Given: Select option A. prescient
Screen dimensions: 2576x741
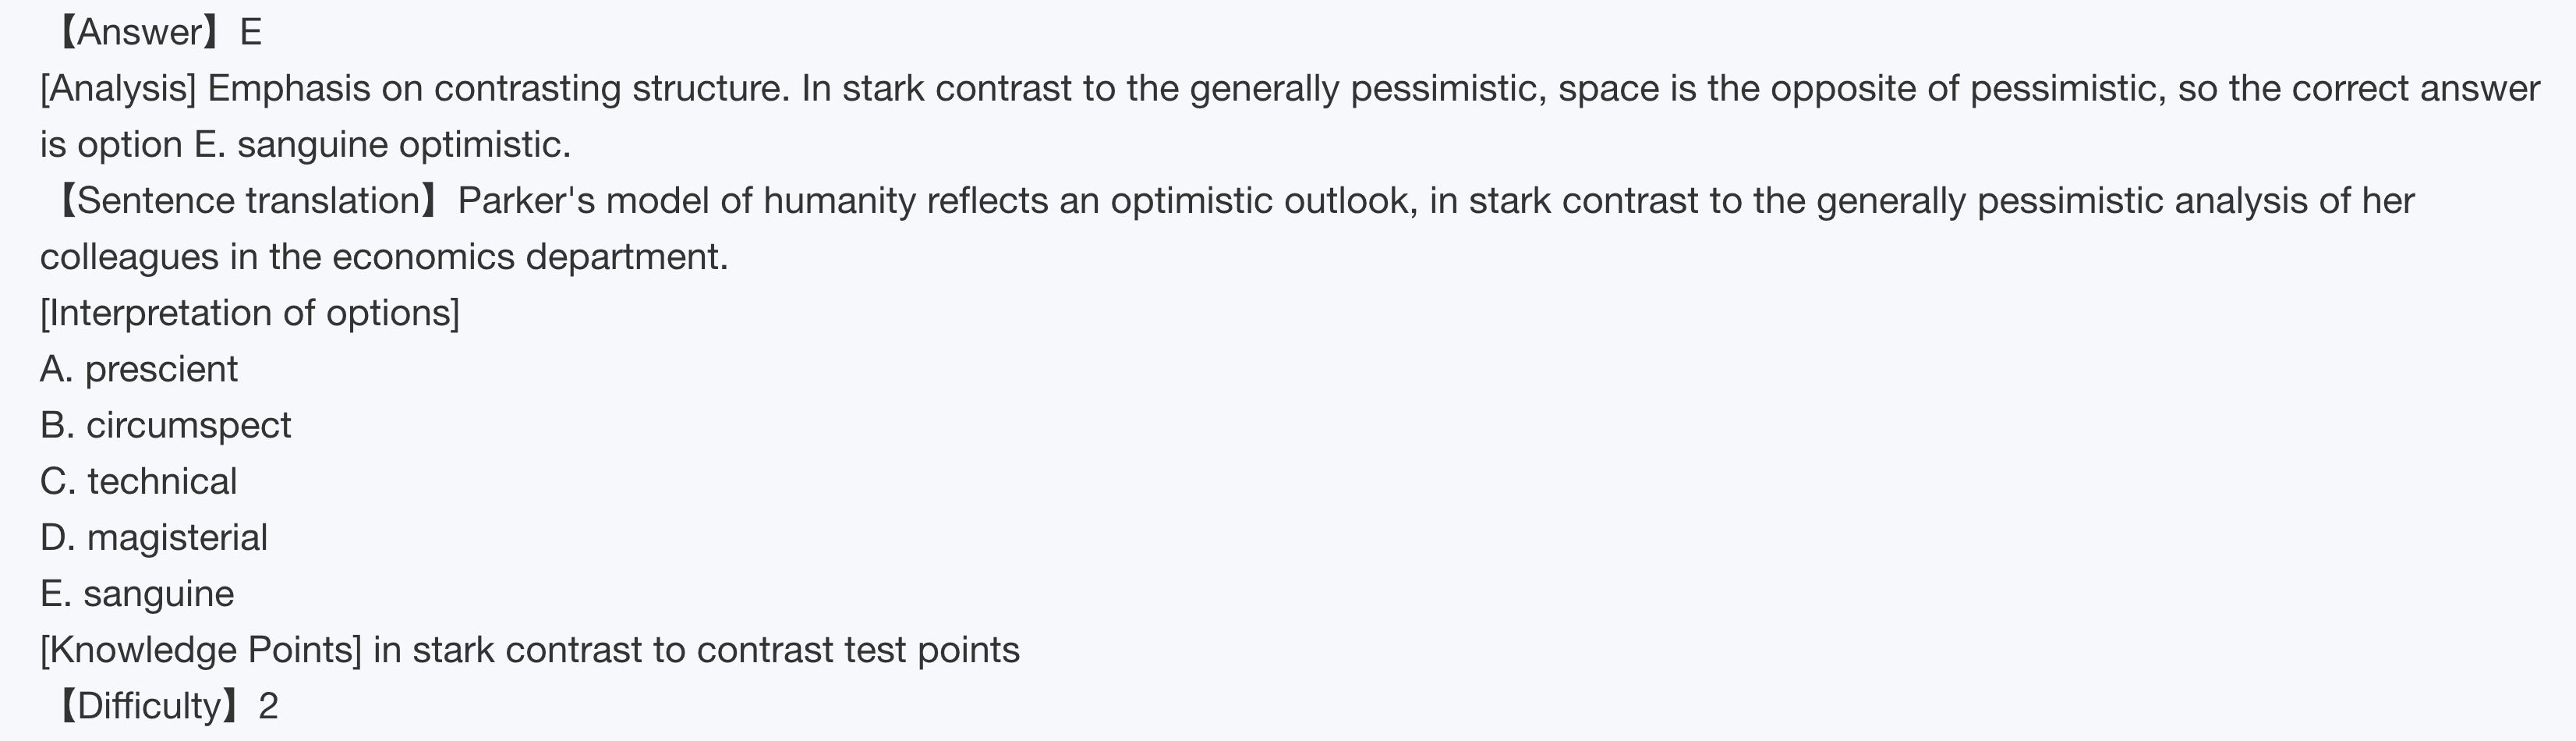Looking at the screenshot, I should click(x=139, y=370).
